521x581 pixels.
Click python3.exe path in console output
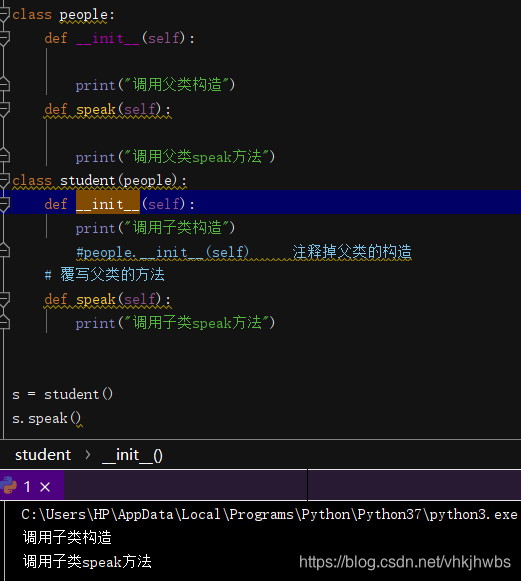point(269,515)
